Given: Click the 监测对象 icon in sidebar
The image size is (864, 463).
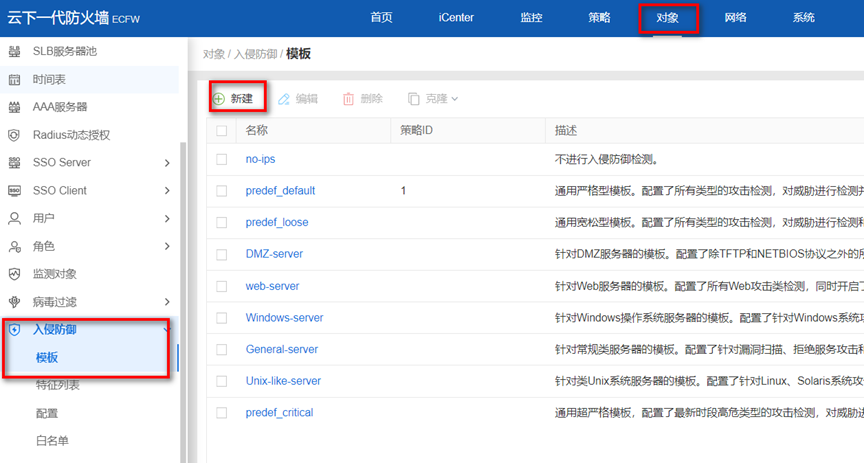Looking at the screenshot, I should click(14, 274).
